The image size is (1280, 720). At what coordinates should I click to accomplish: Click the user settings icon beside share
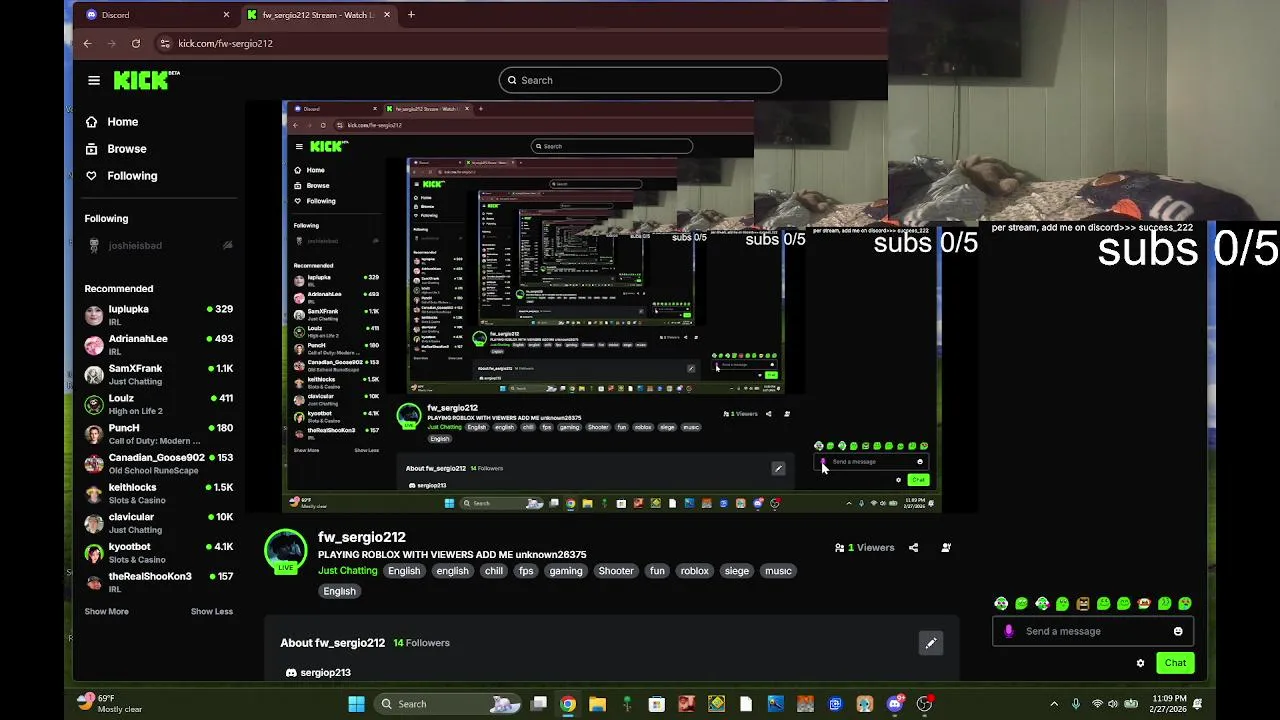(x=946, y=548)
